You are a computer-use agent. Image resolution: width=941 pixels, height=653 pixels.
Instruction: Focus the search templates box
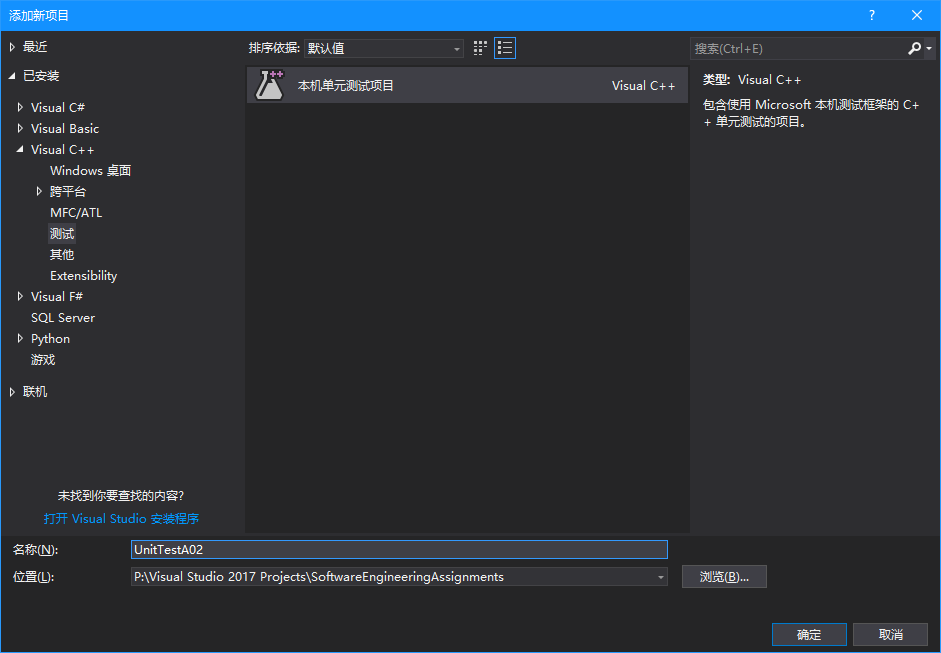pos(798,49)
